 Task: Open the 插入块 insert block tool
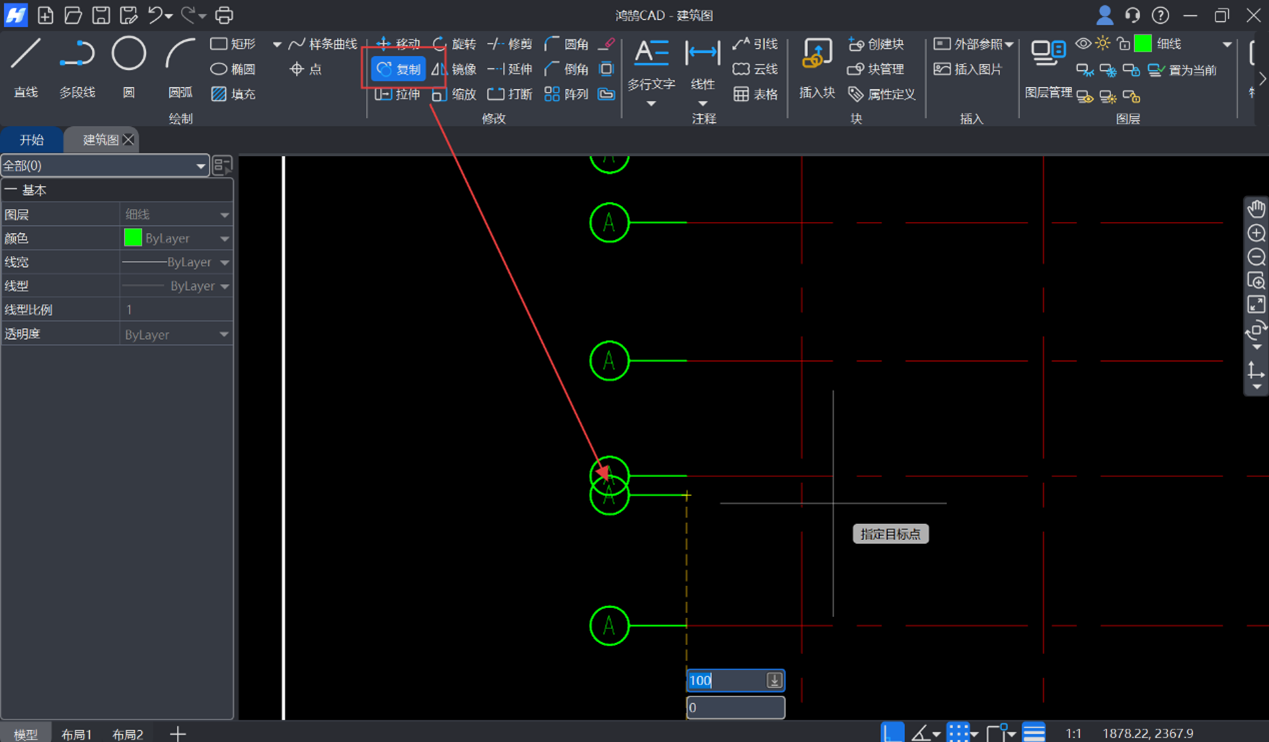coord(817,66)
